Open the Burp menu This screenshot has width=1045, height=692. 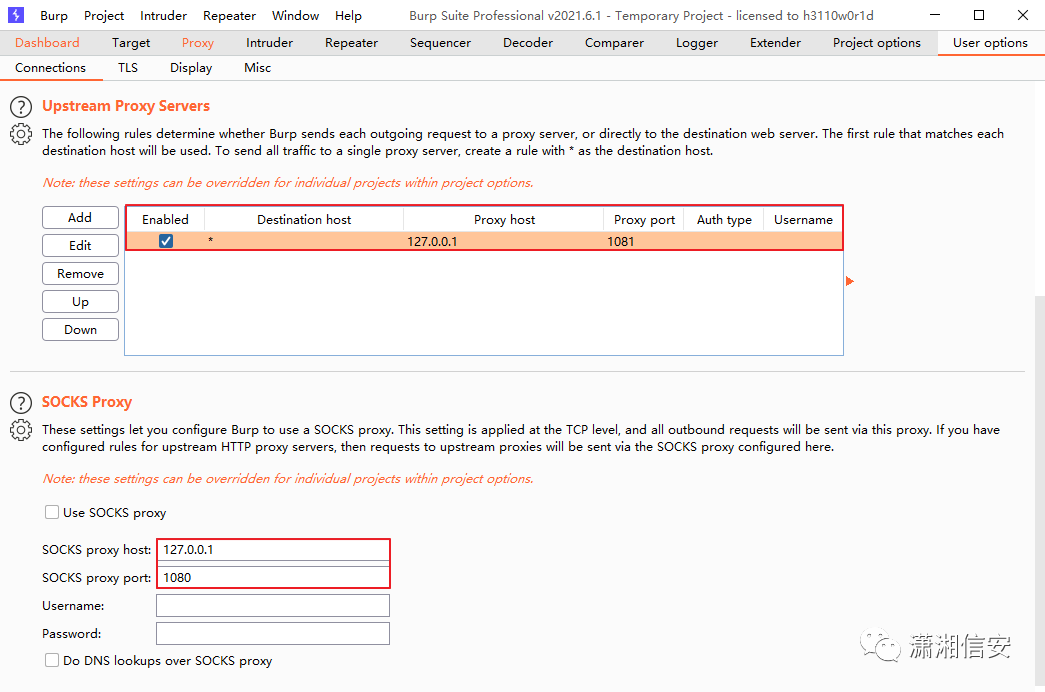54,15
